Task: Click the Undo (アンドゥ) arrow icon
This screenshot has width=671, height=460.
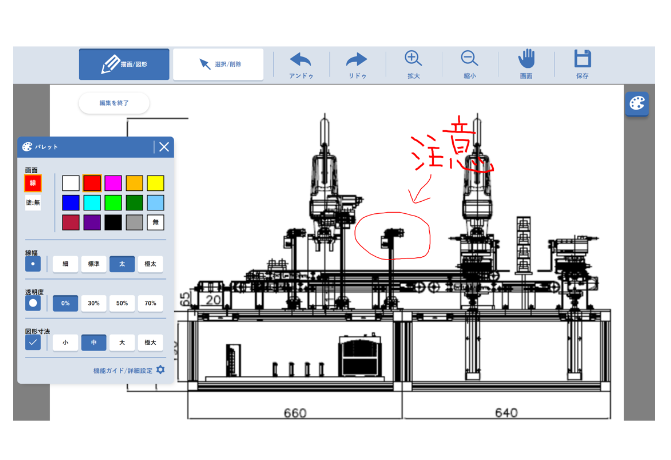Action: tap(301, 60)
